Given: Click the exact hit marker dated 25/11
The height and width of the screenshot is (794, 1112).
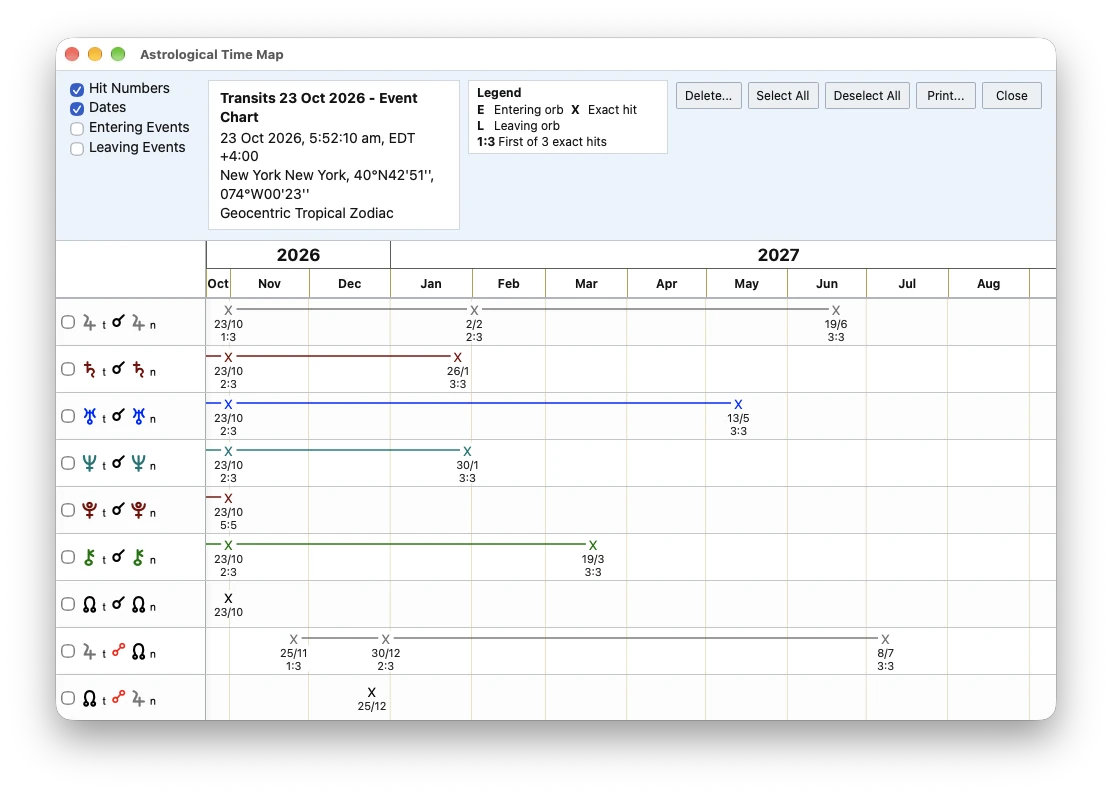Looking at the screenshot, I should (x=294, y=639).
